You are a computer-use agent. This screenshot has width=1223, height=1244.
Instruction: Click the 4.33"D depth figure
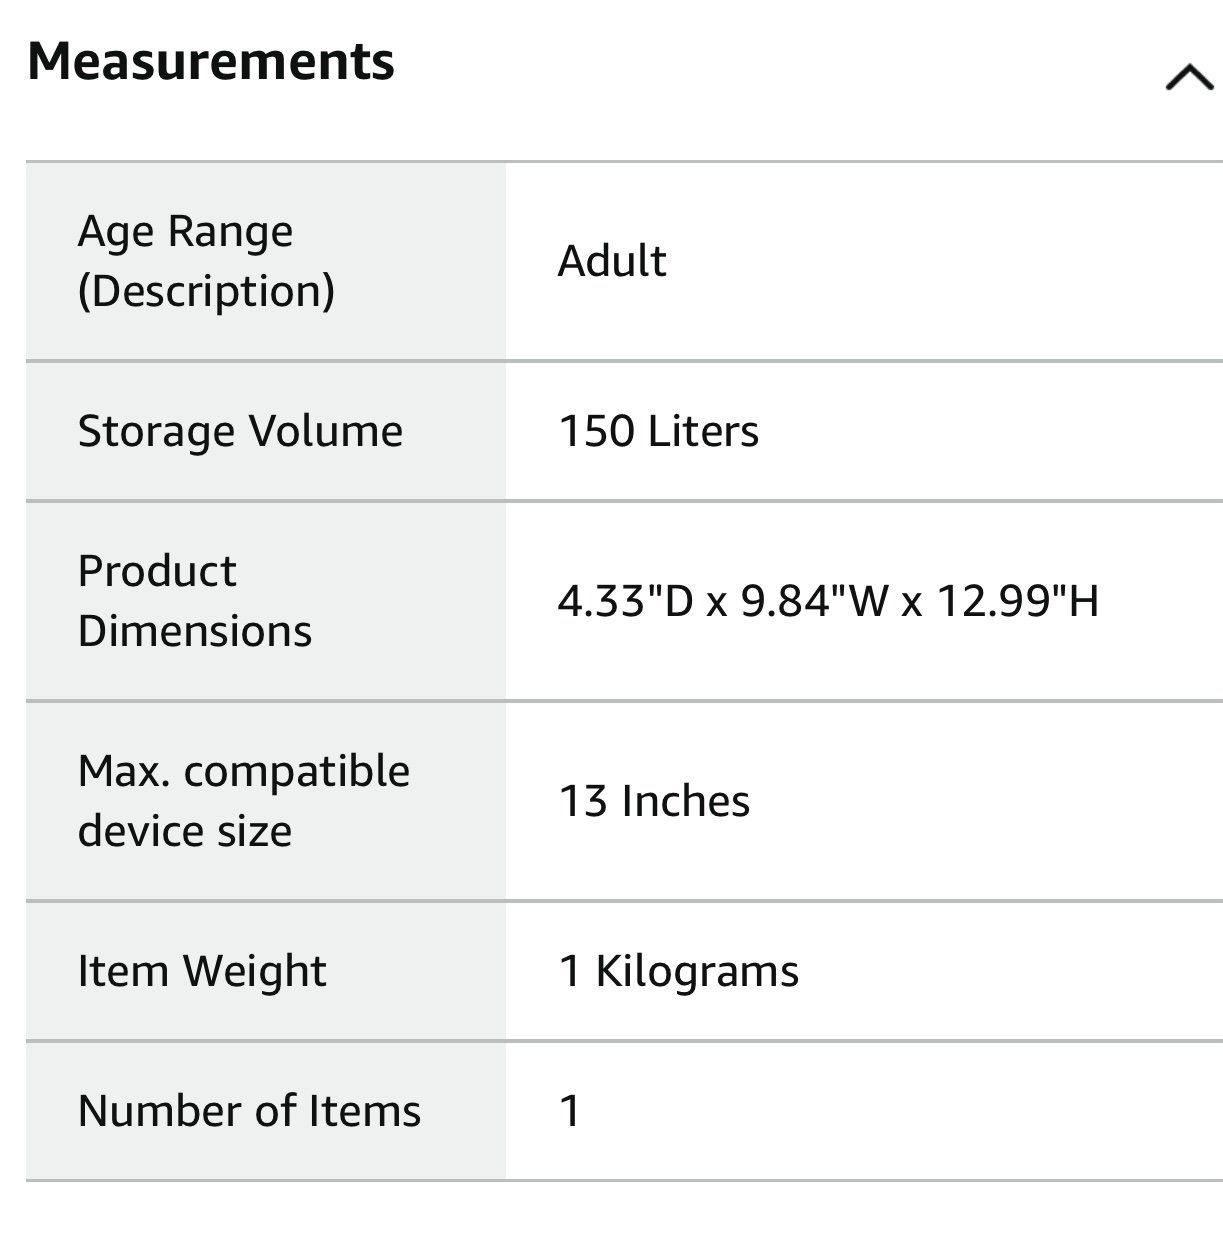pyautogui.click(x=626, y=601)
